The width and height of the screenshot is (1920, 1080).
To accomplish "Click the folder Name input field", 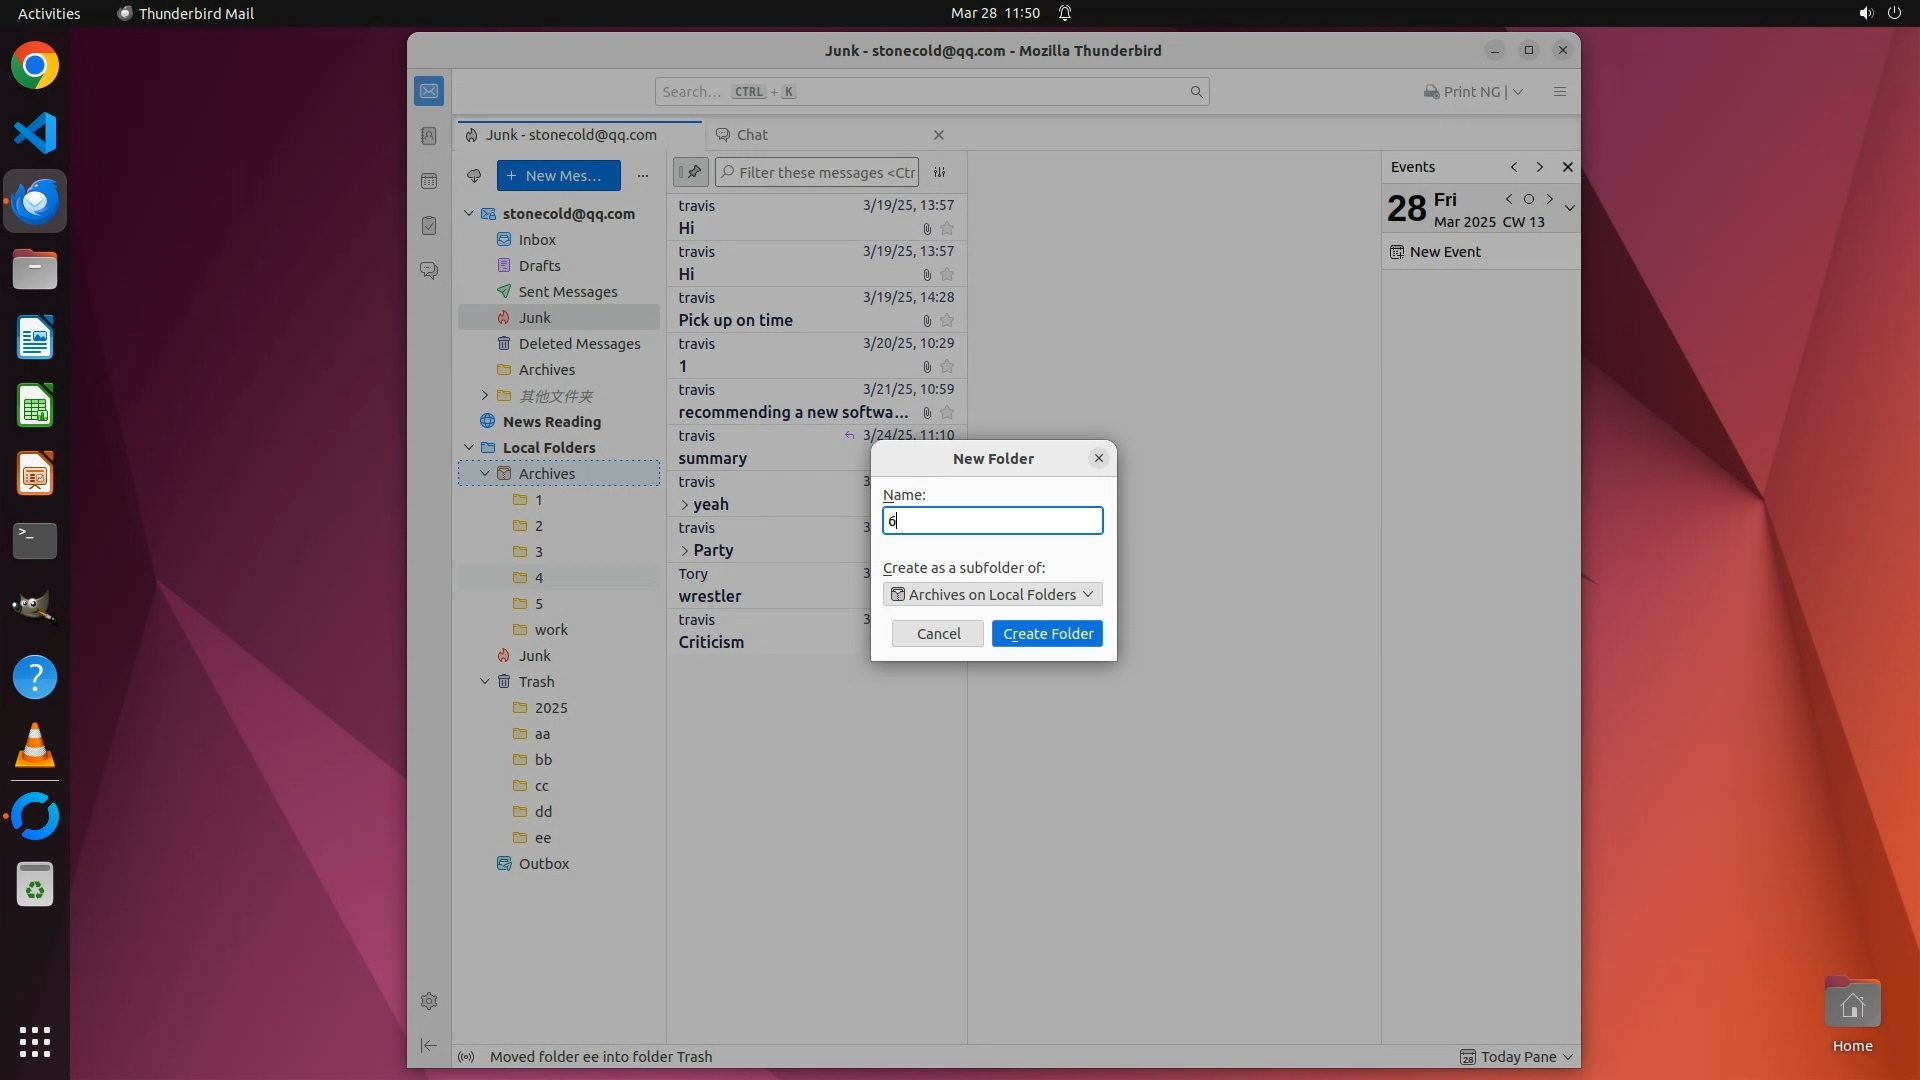I will point(992,521).
